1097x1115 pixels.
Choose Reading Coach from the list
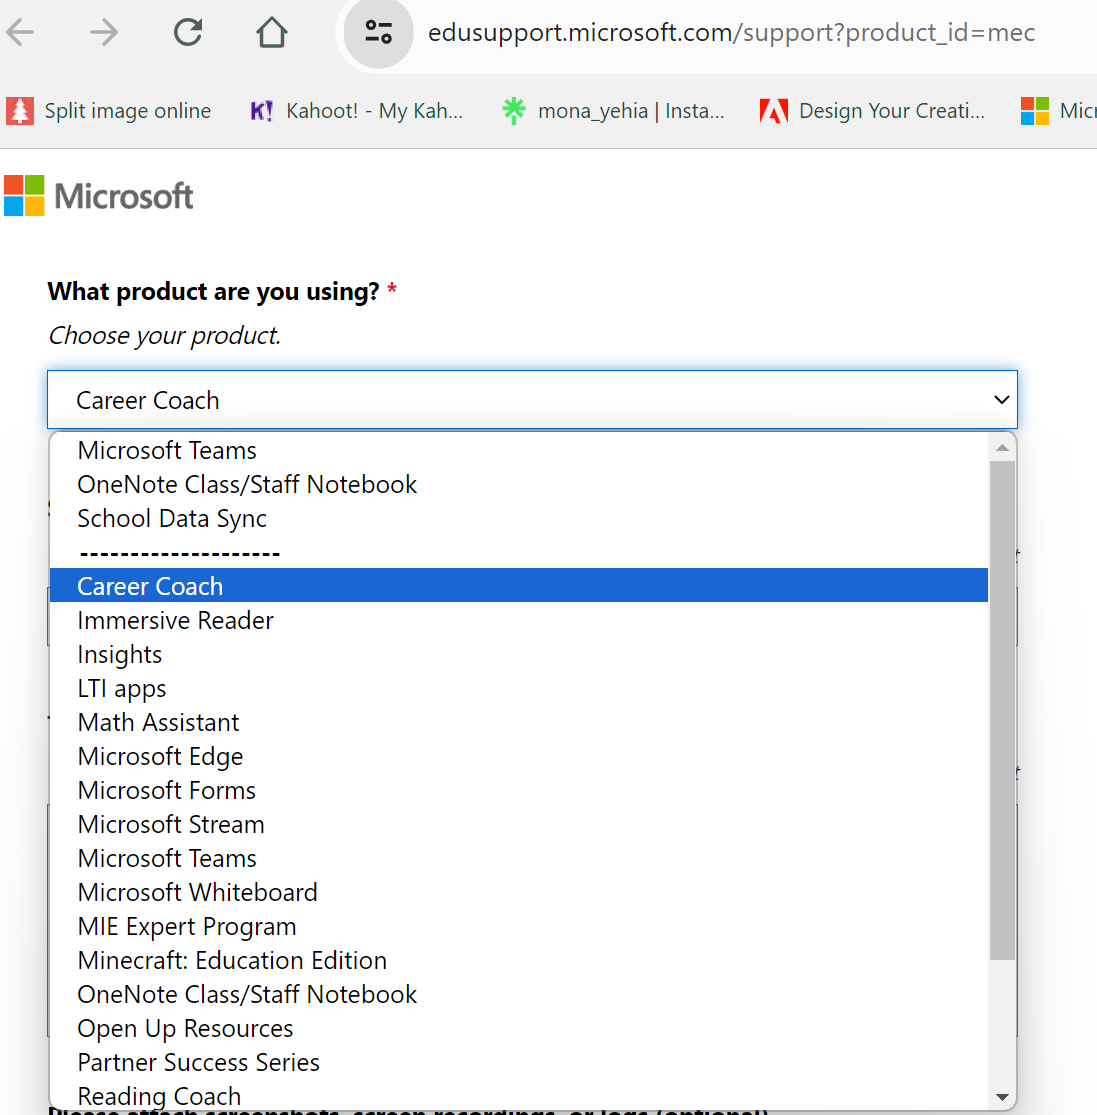click(519, 1096)
